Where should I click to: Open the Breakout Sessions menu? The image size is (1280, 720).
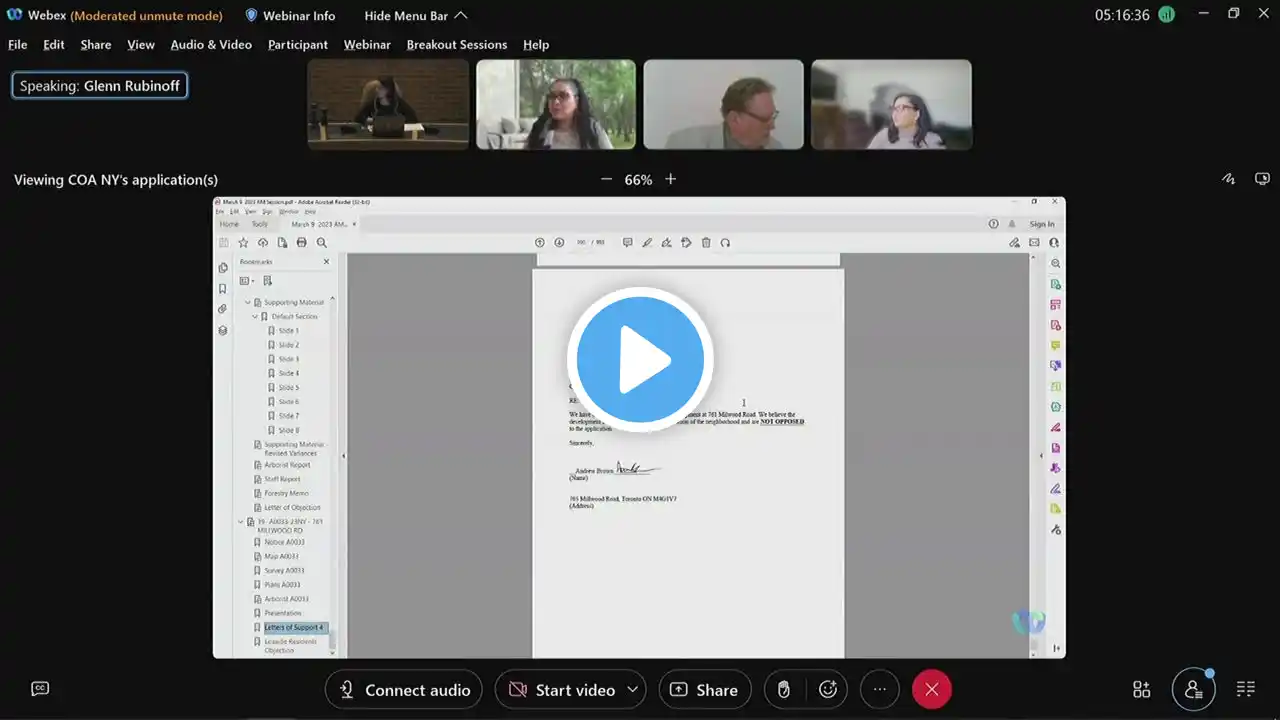pos(456,45)
